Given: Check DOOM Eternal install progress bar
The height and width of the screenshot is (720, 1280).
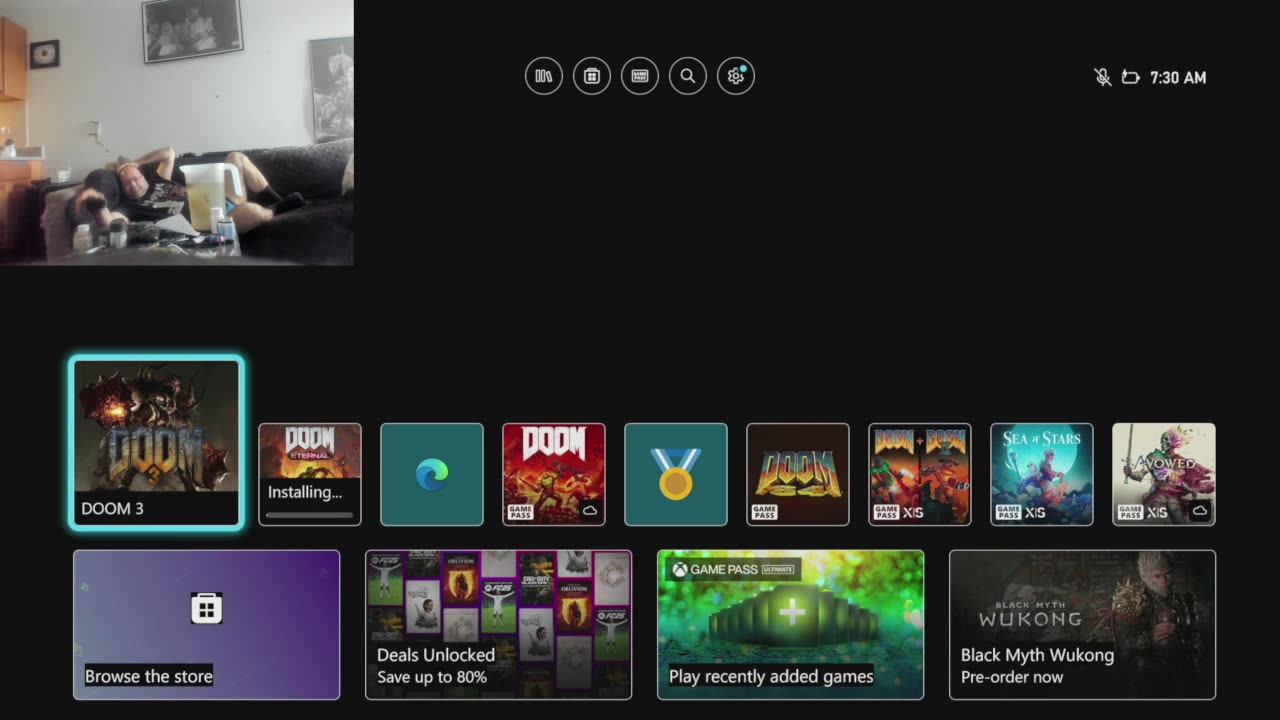Looking at the screenshot, I should (310, 515).
